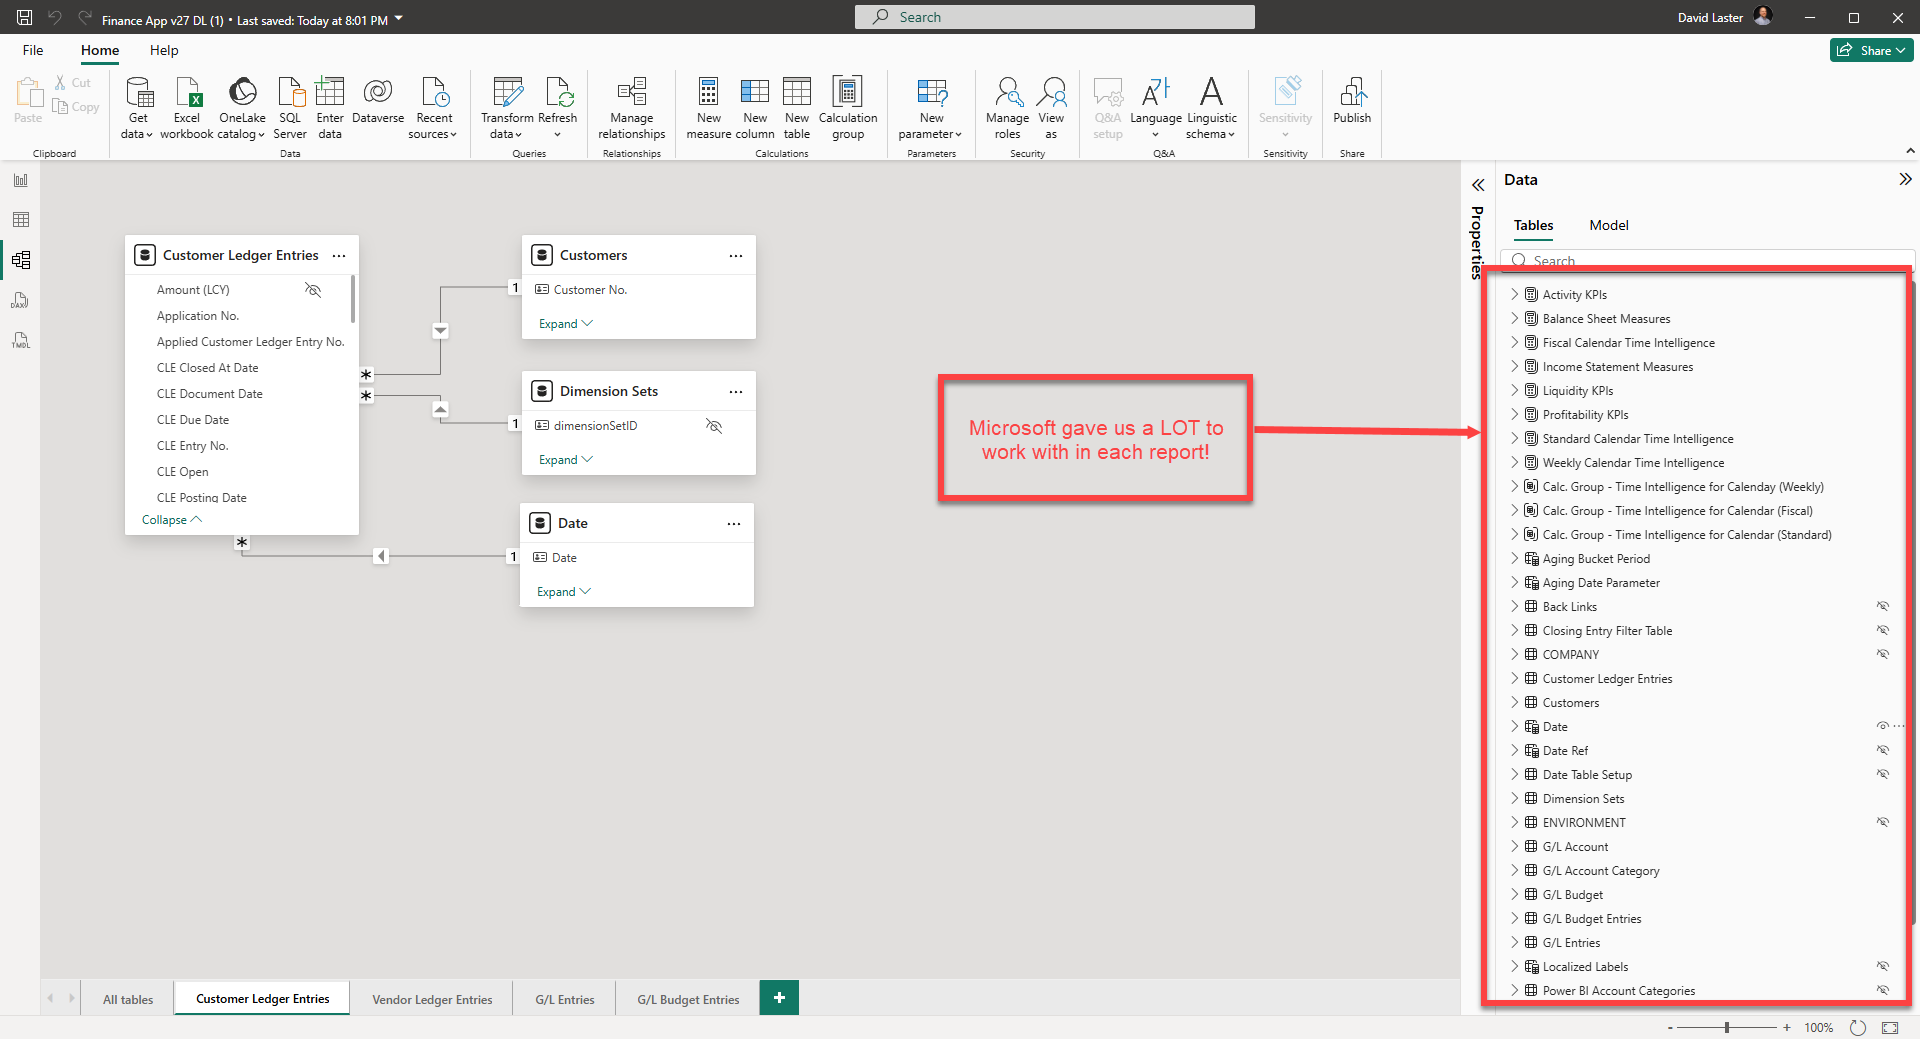Viewport: 1920px width, 1039px height.
Task: Click the zoom slider handle
Action: point(1727,1028)
